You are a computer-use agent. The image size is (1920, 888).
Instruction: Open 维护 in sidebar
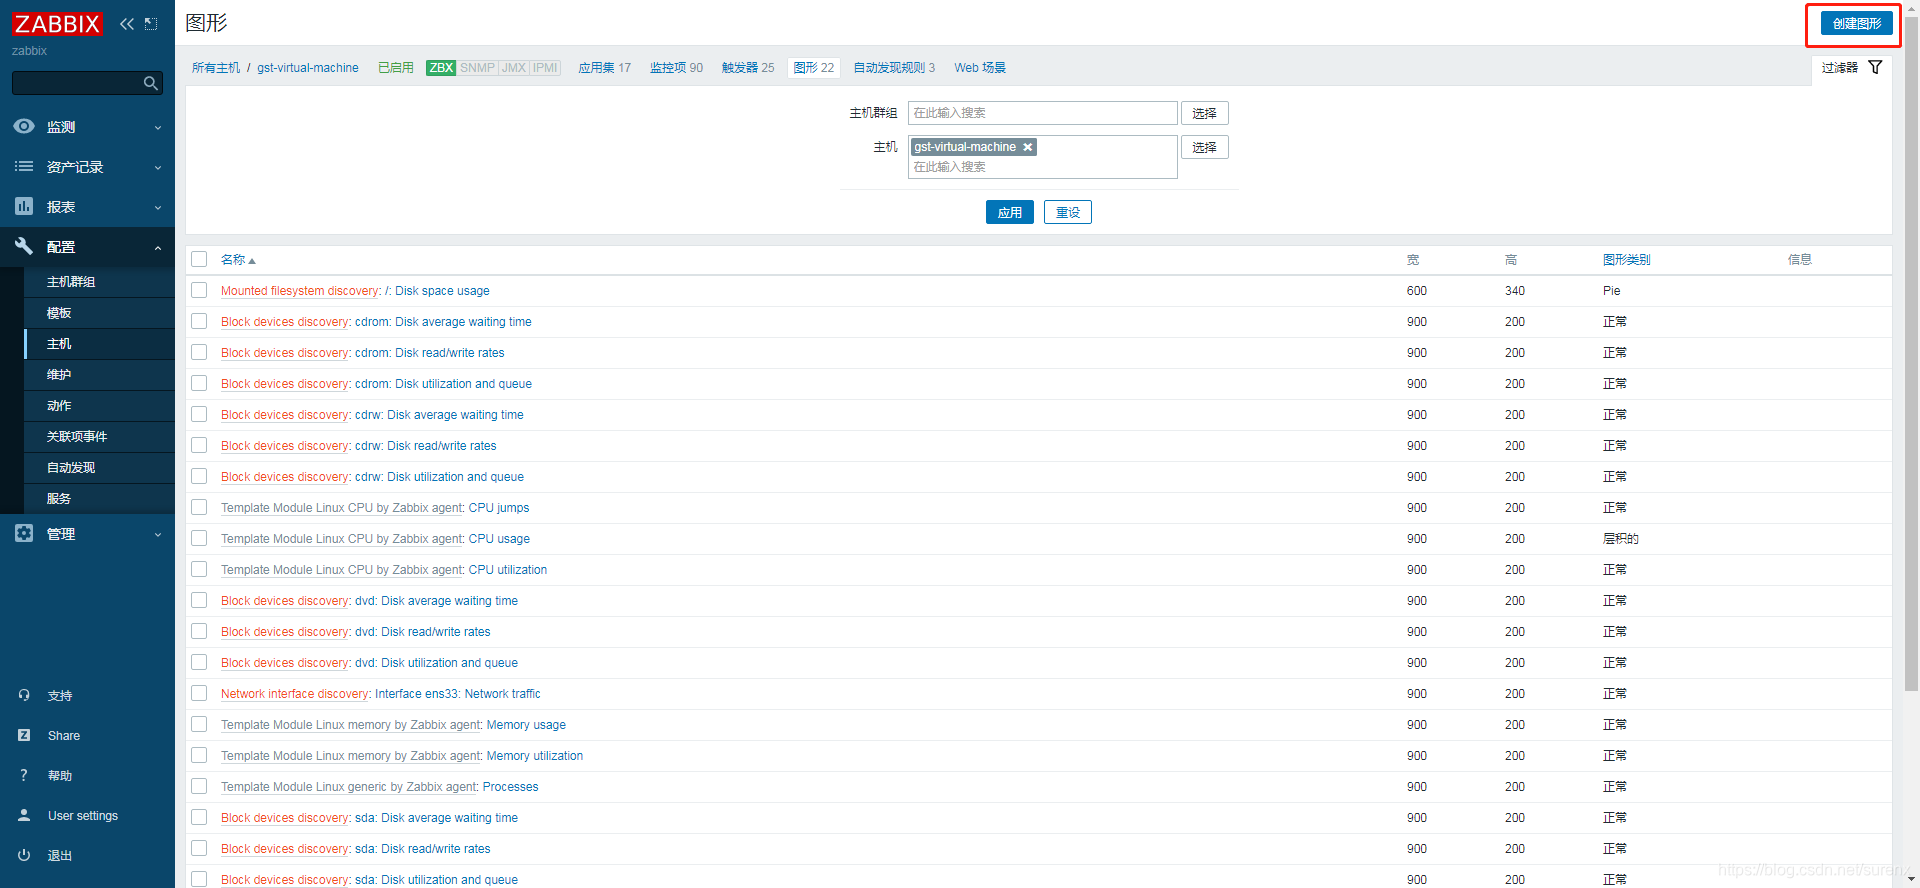coord(59,375)
